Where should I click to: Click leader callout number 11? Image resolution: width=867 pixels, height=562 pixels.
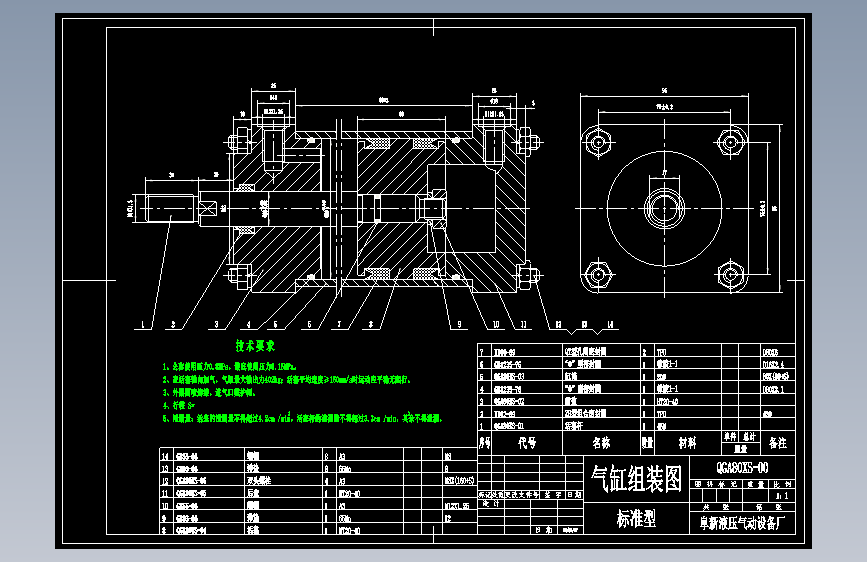(x=523, y=325)
